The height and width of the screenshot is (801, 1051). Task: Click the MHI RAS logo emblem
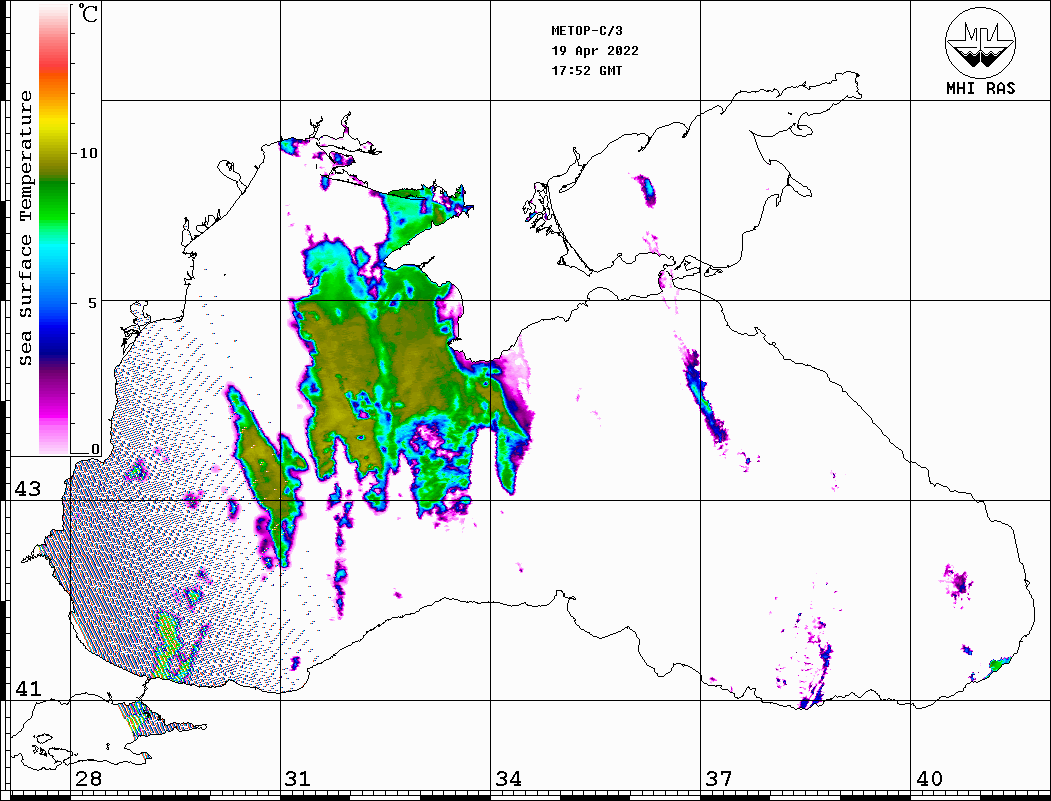(981, 42)
